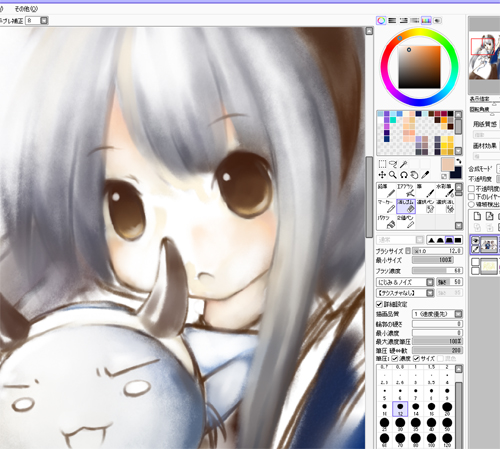Toggle 下のレイヤー clipping checkbox
Image resolution: width=500 pixels, height=449 pixels.
[x=471, y=197]
